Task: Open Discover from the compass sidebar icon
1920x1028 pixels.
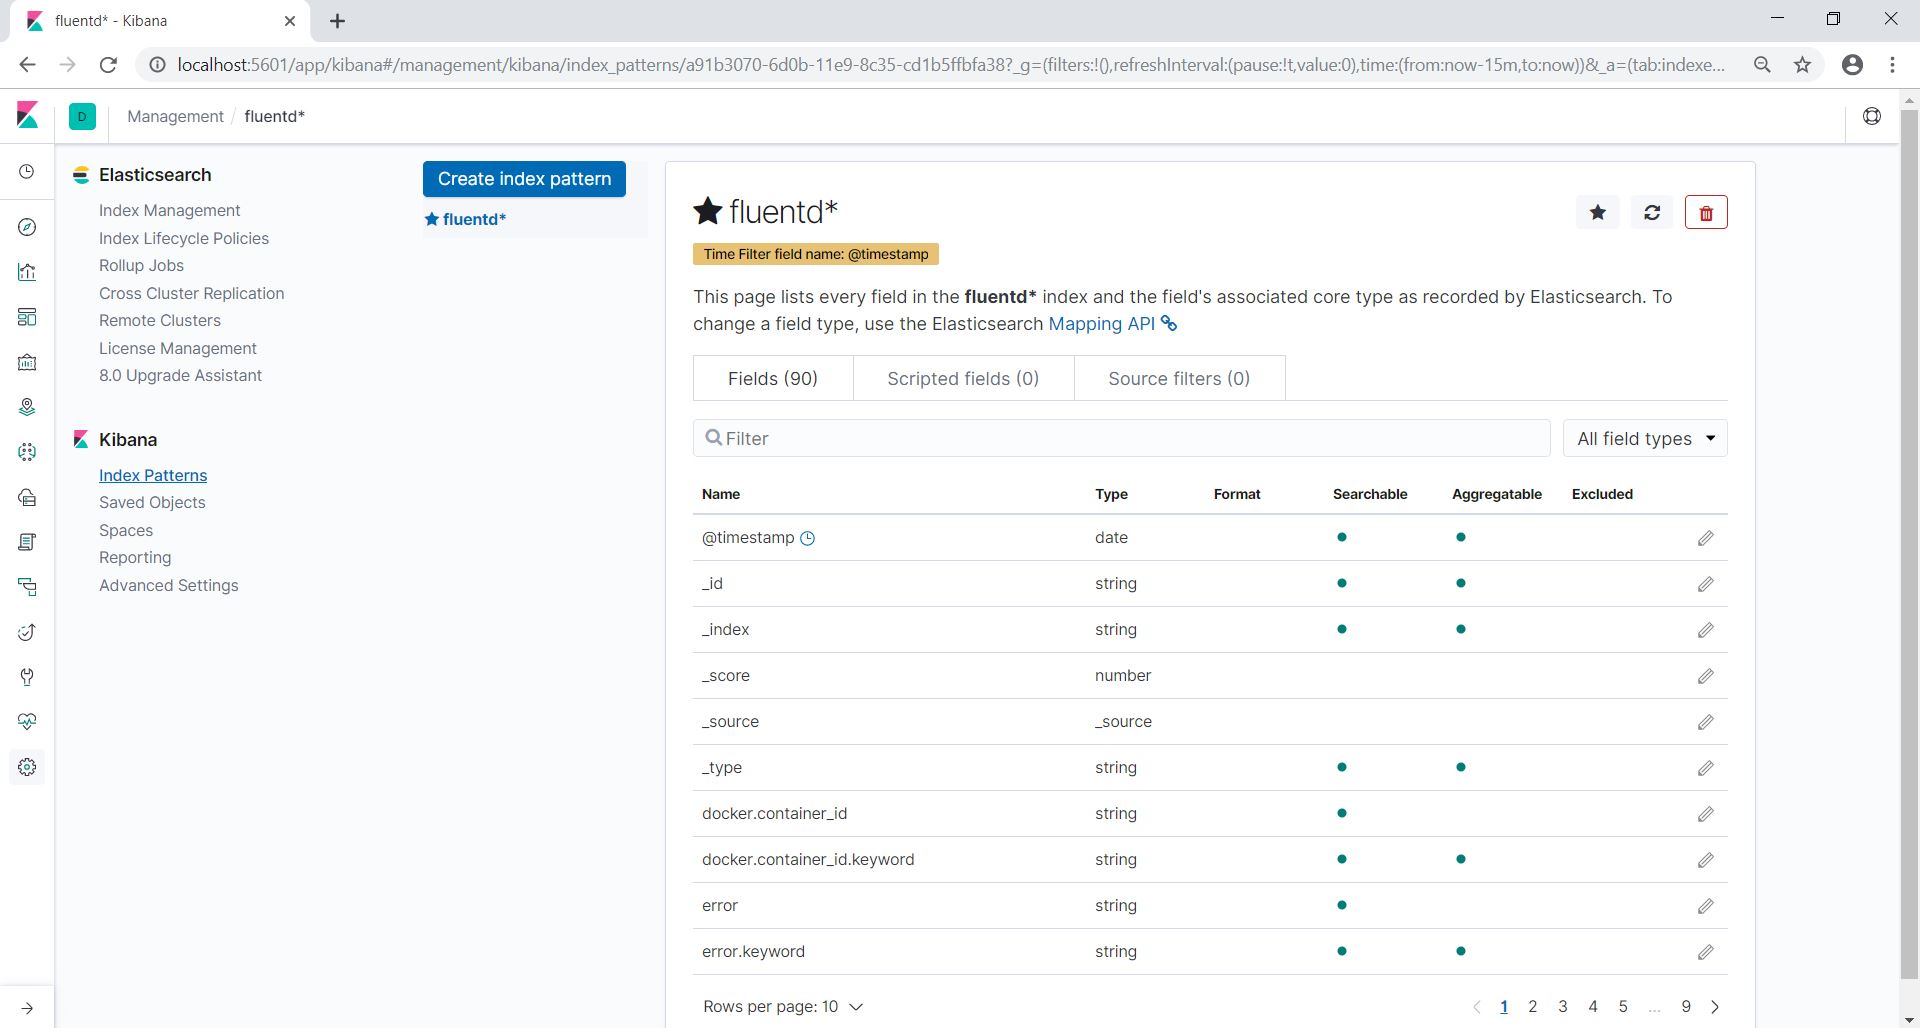Action: point(27,227)
